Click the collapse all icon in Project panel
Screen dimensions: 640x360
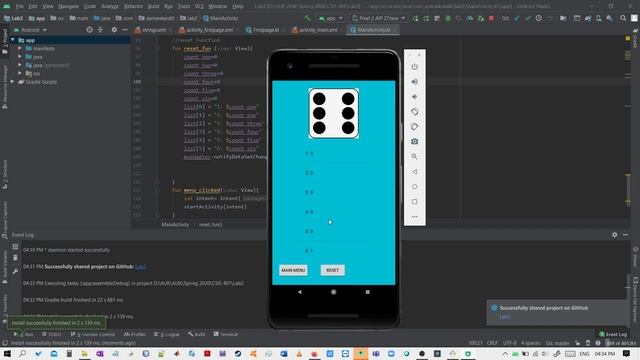pyautogui.click(x=100, y=30)
